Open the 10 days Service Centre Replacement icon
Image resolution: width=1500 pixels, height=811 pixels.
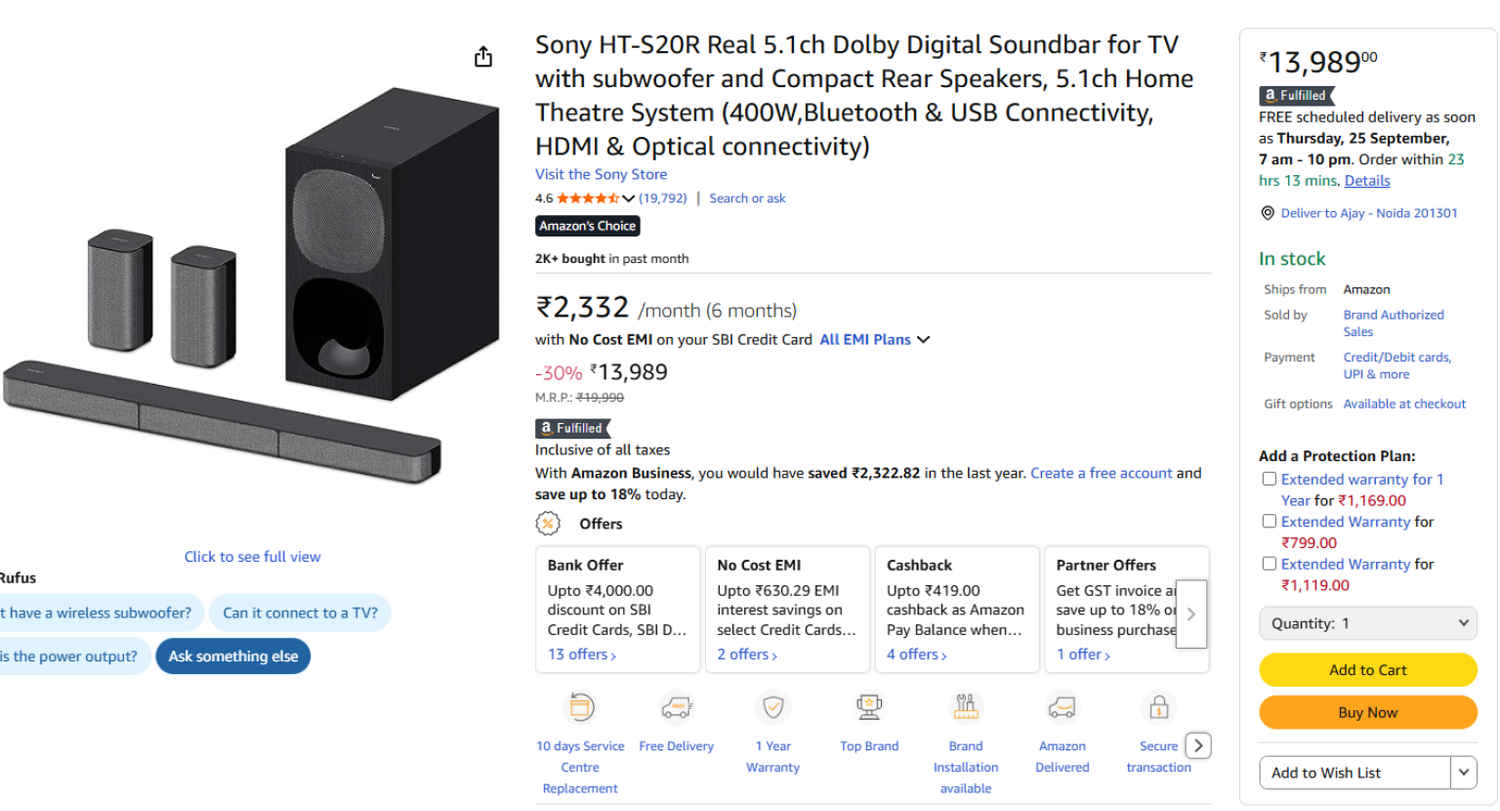[x=580, y=706]
